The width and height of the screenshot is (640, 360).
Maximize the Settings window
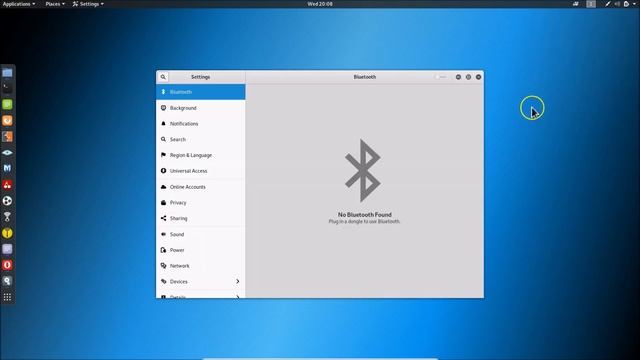click(469, 77)
